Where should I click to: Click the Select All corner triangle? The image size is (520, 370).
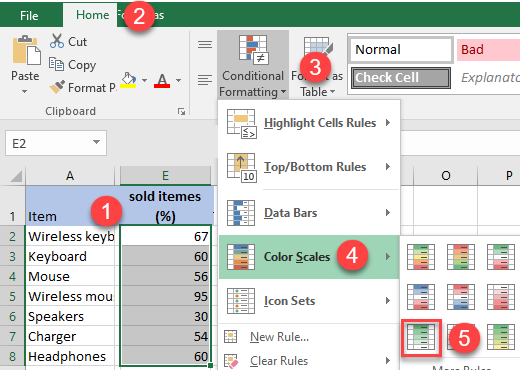click(16, 176)
